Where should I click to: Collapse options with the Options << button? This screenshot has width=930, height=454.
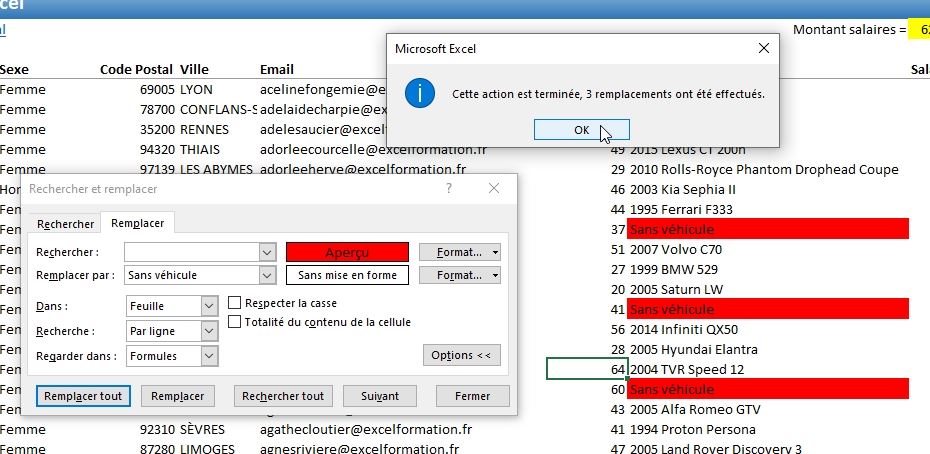461,355
